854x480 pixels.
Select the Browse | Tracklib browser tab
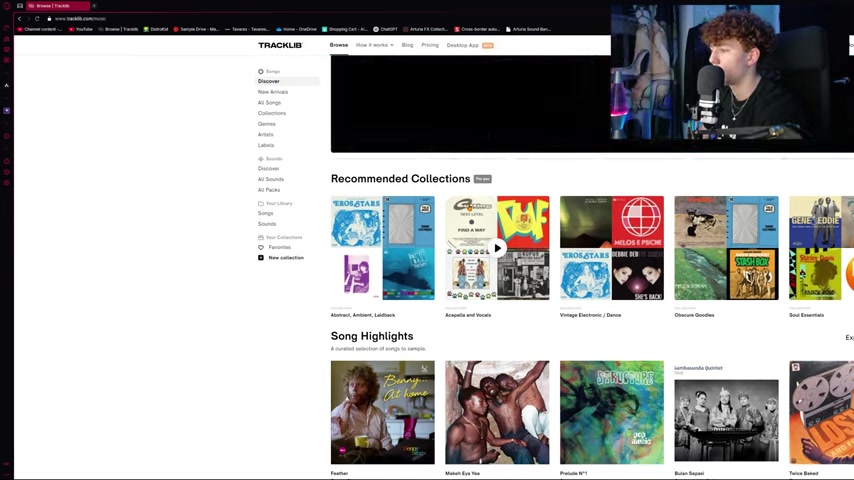click(x=58, y=6)
